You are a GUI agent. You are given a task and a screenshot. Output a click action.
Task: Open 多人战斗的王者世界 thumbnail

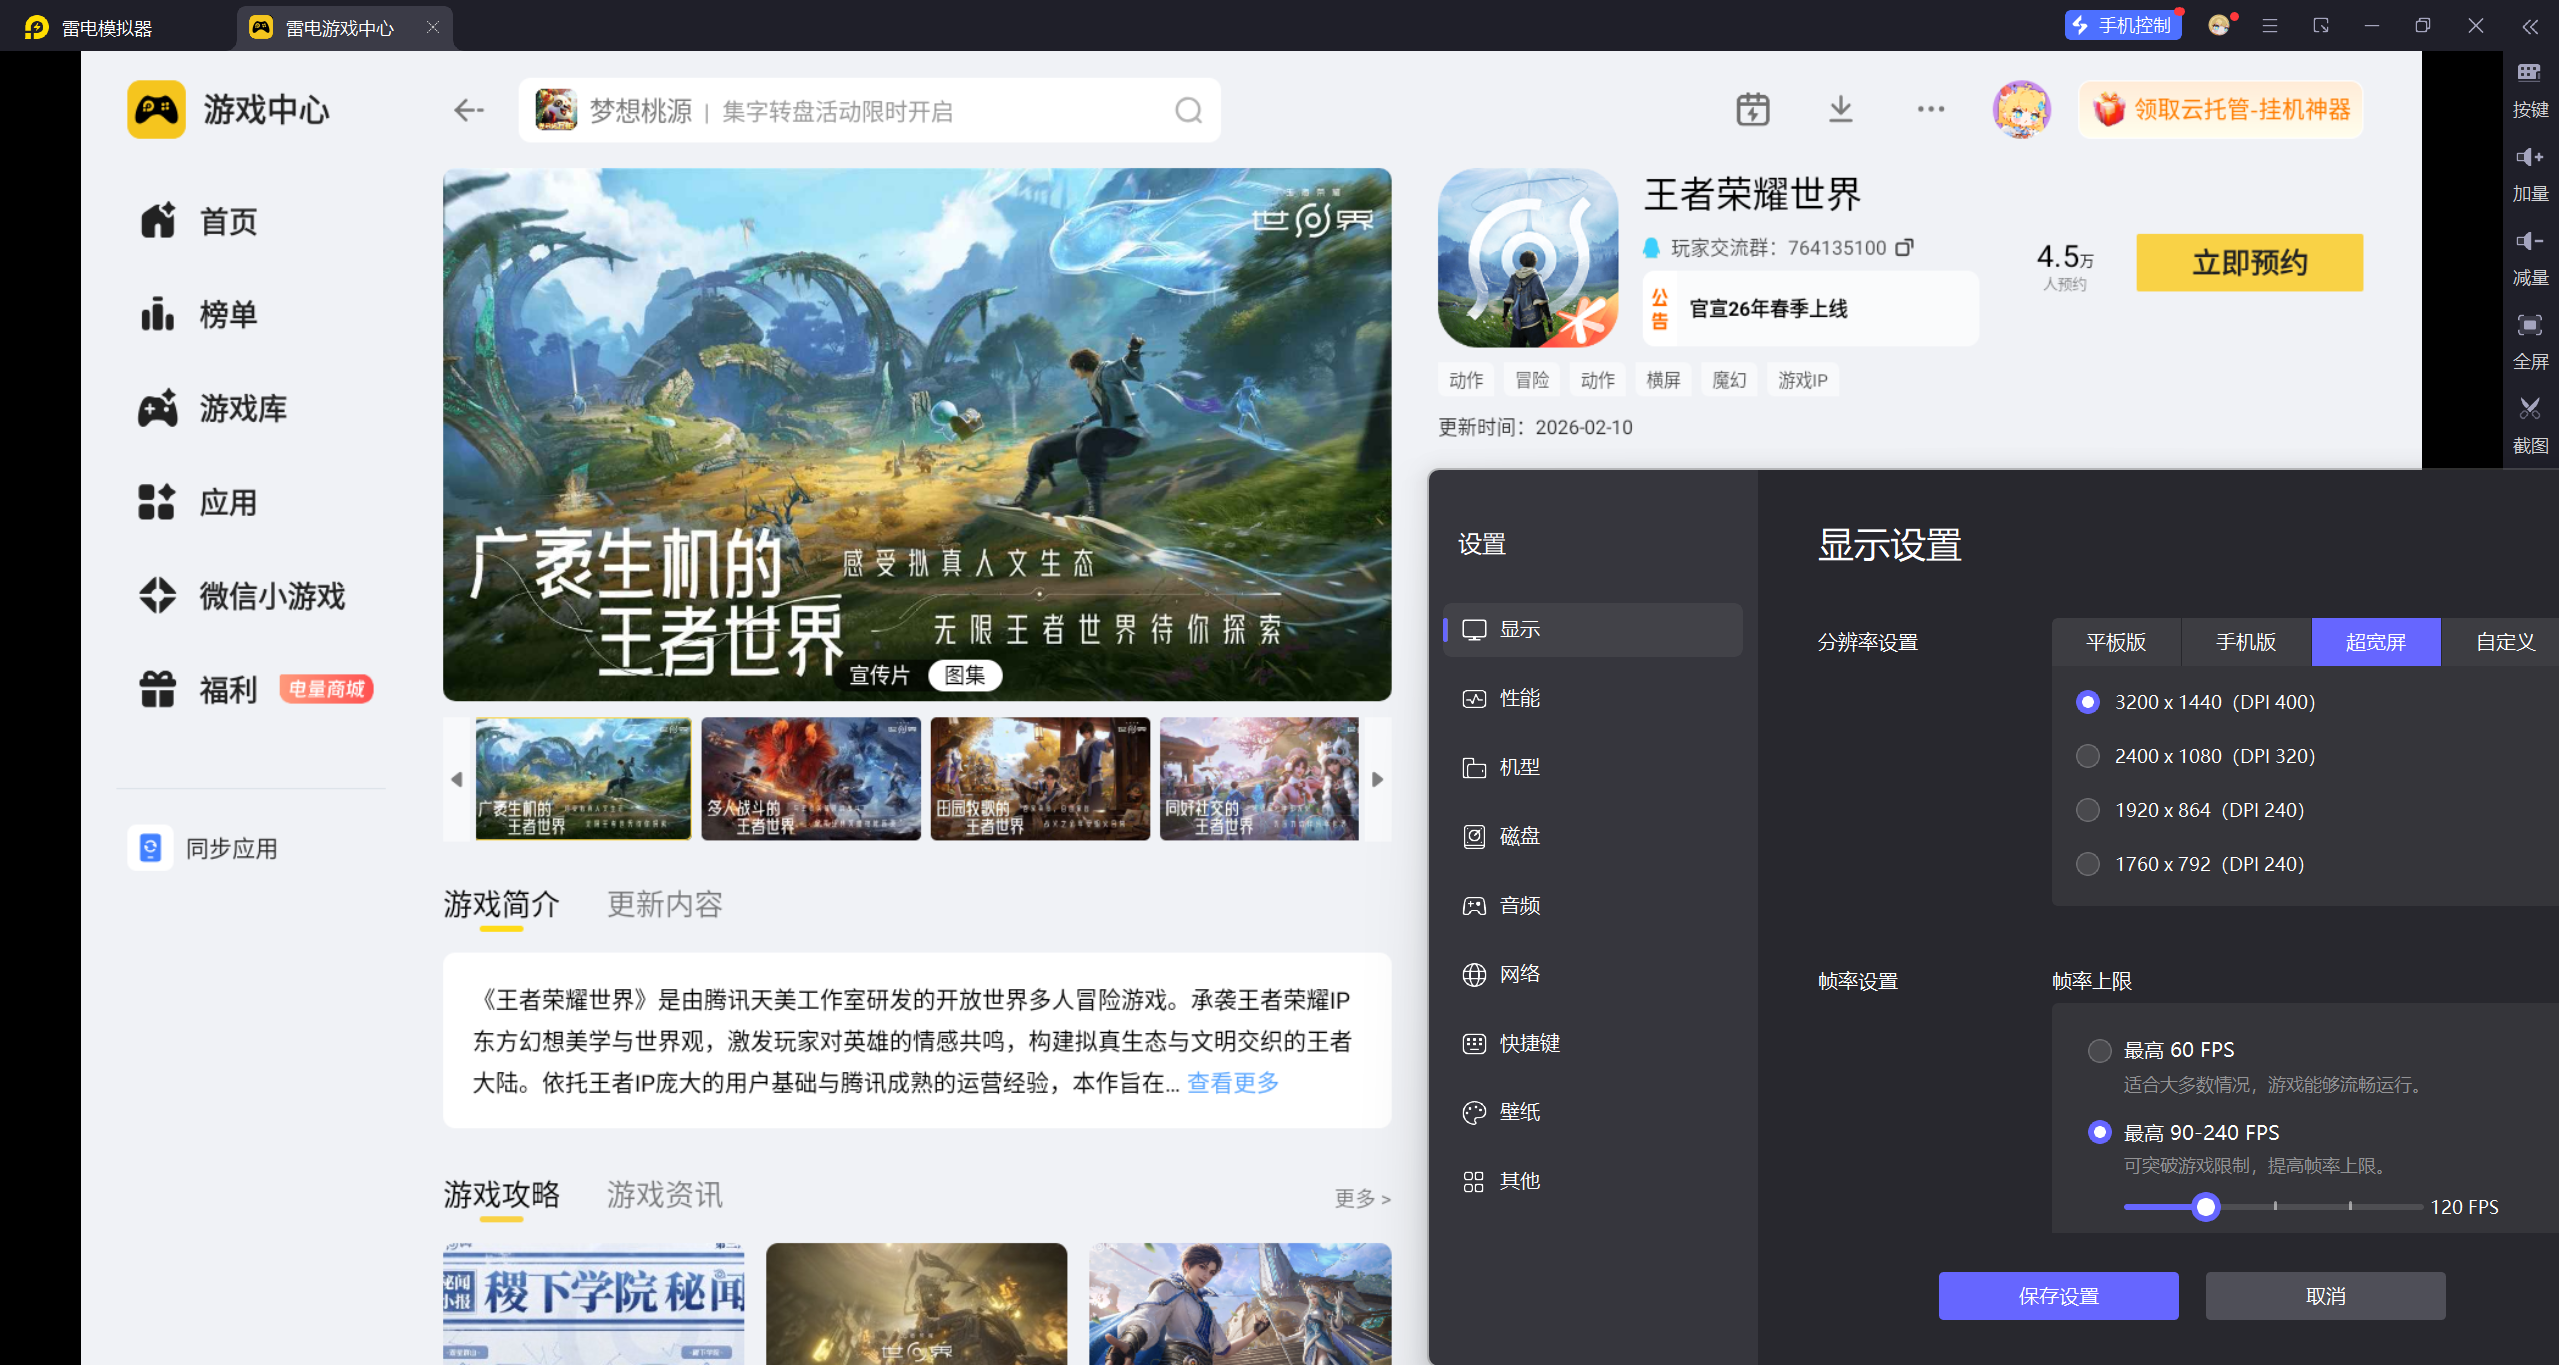[811, 779]
